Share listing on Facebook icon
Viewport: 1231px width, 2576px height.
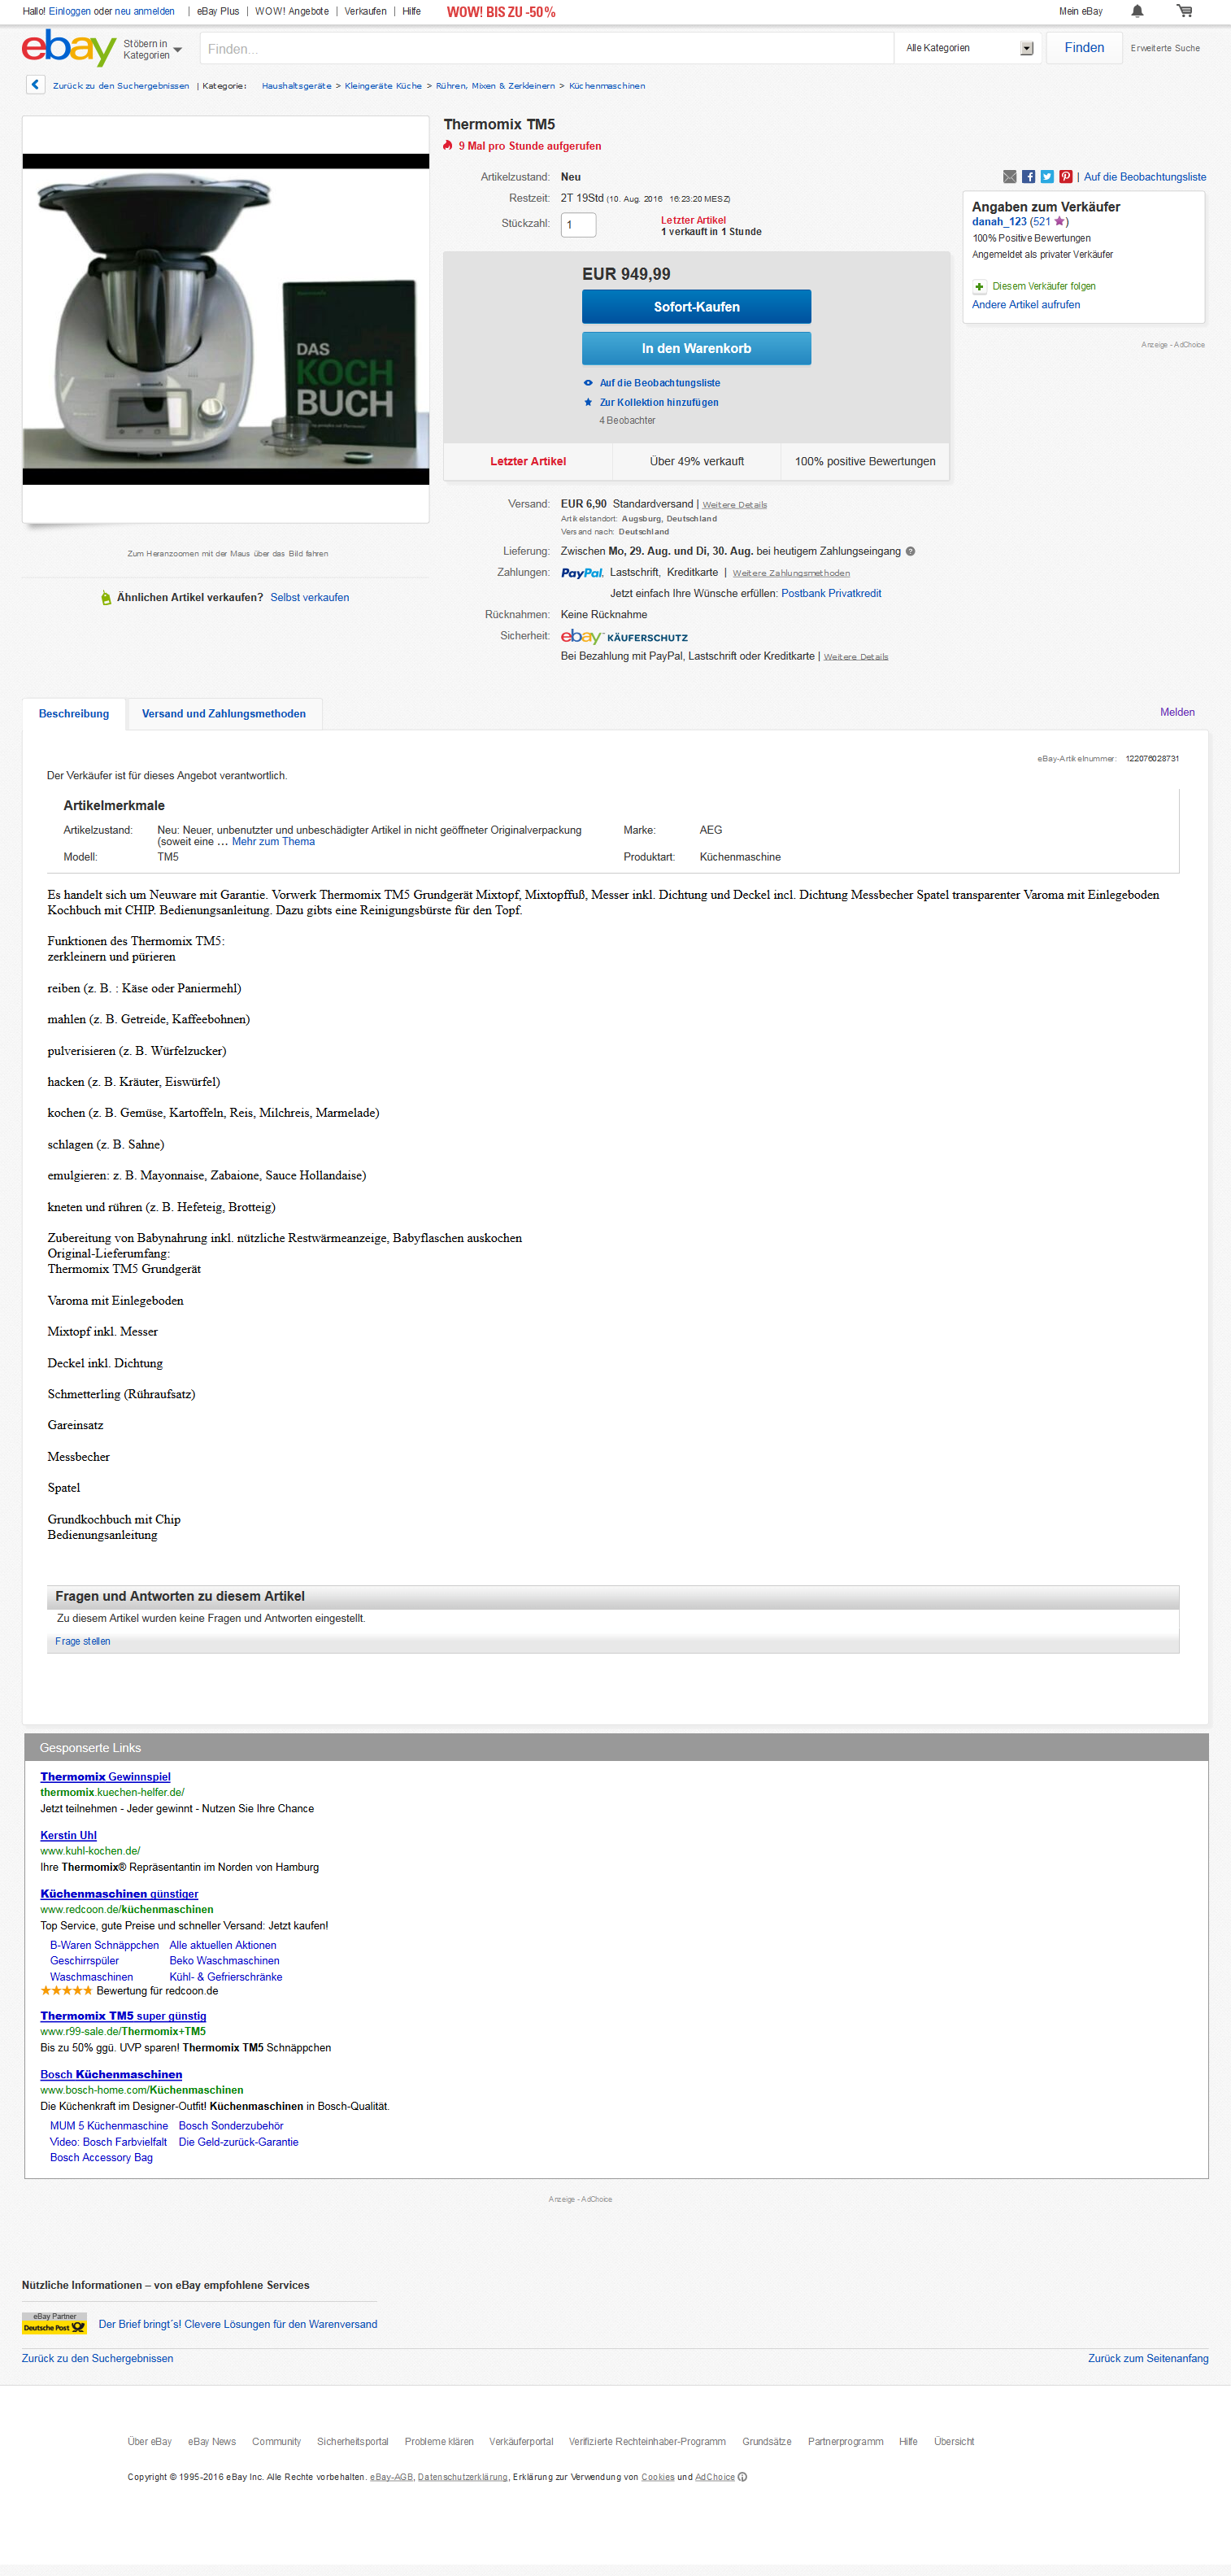(x=1028, y=177)
